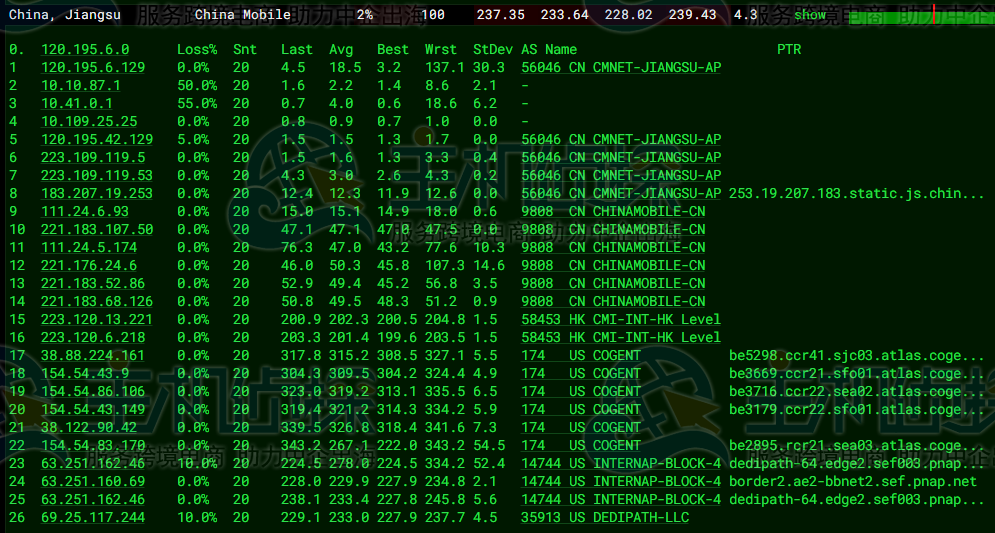Open IP link 63.251.162.46 on hop 23
995x533 pixels.
[x=93, y=463]
